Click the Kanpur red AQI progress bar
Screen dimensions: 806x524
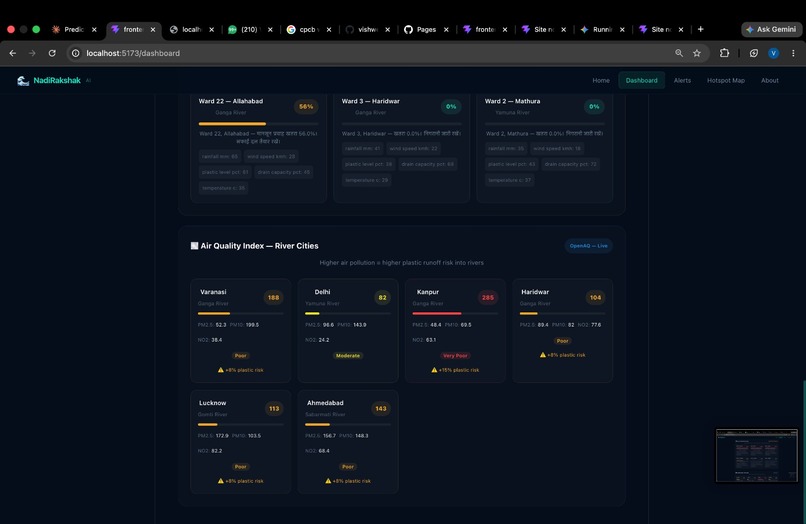click(x=455, y=314)
